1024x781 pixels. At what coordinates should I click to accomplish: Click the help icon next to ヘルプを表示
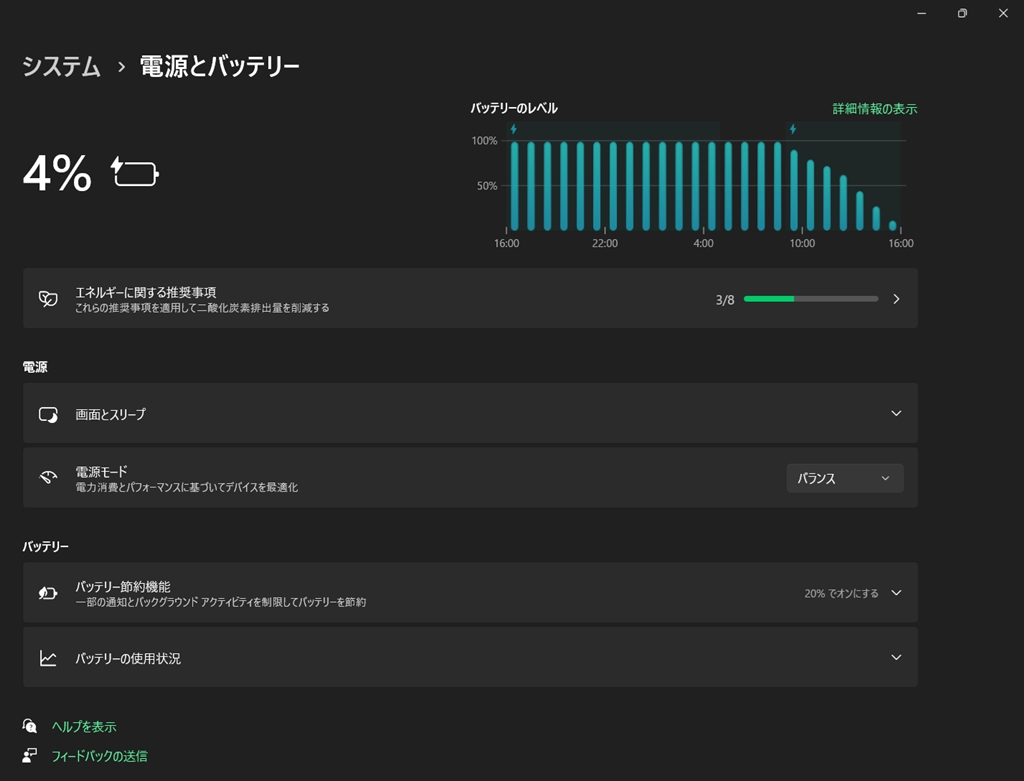click(x=29, y=726)
